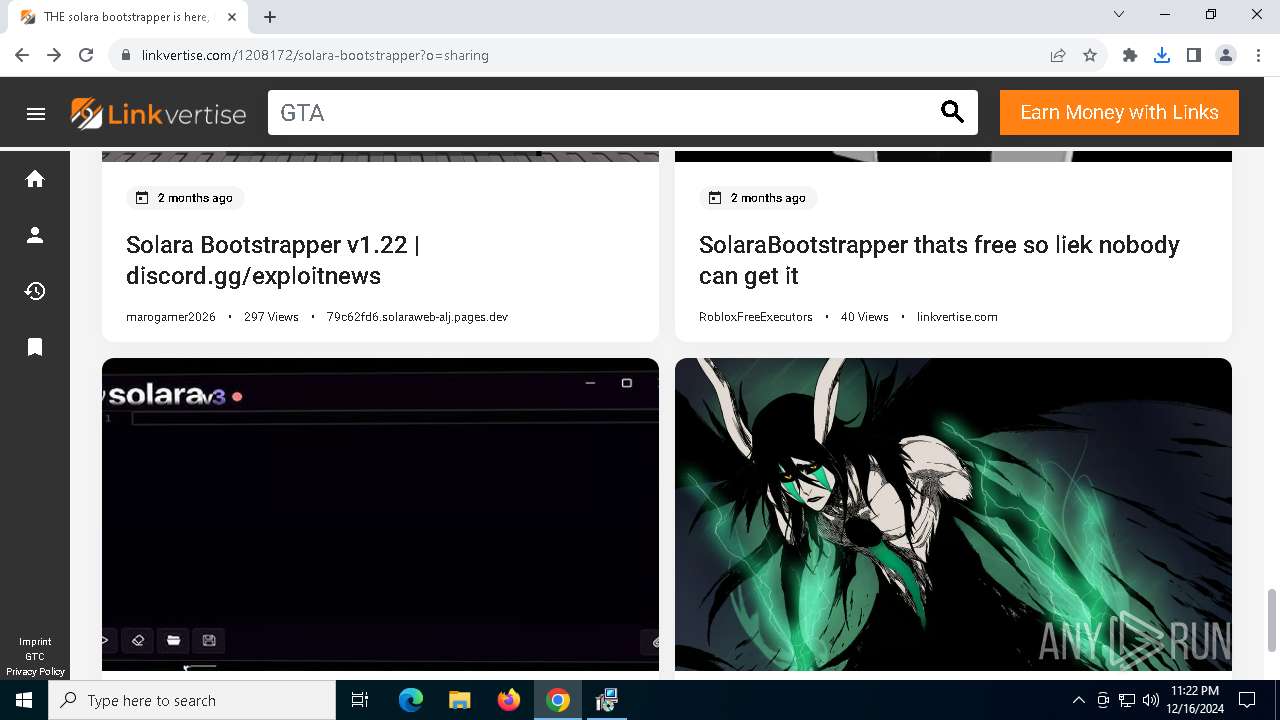Open network icon in system tray

(x=1127, y=700)
